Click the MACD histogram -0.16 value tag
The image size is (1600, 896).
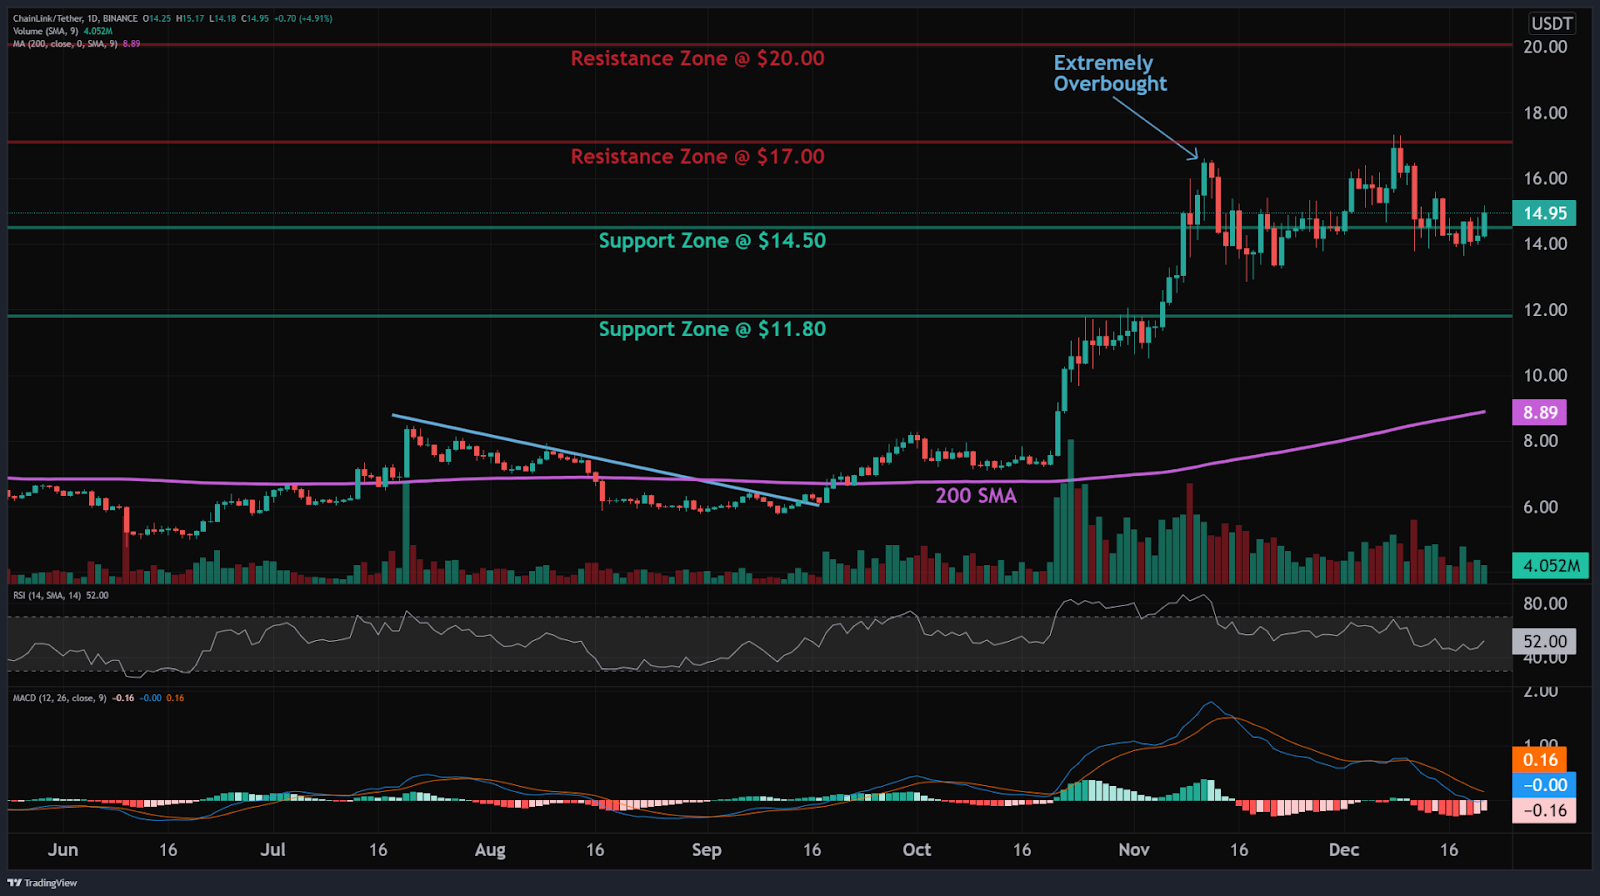[1545, 810]
